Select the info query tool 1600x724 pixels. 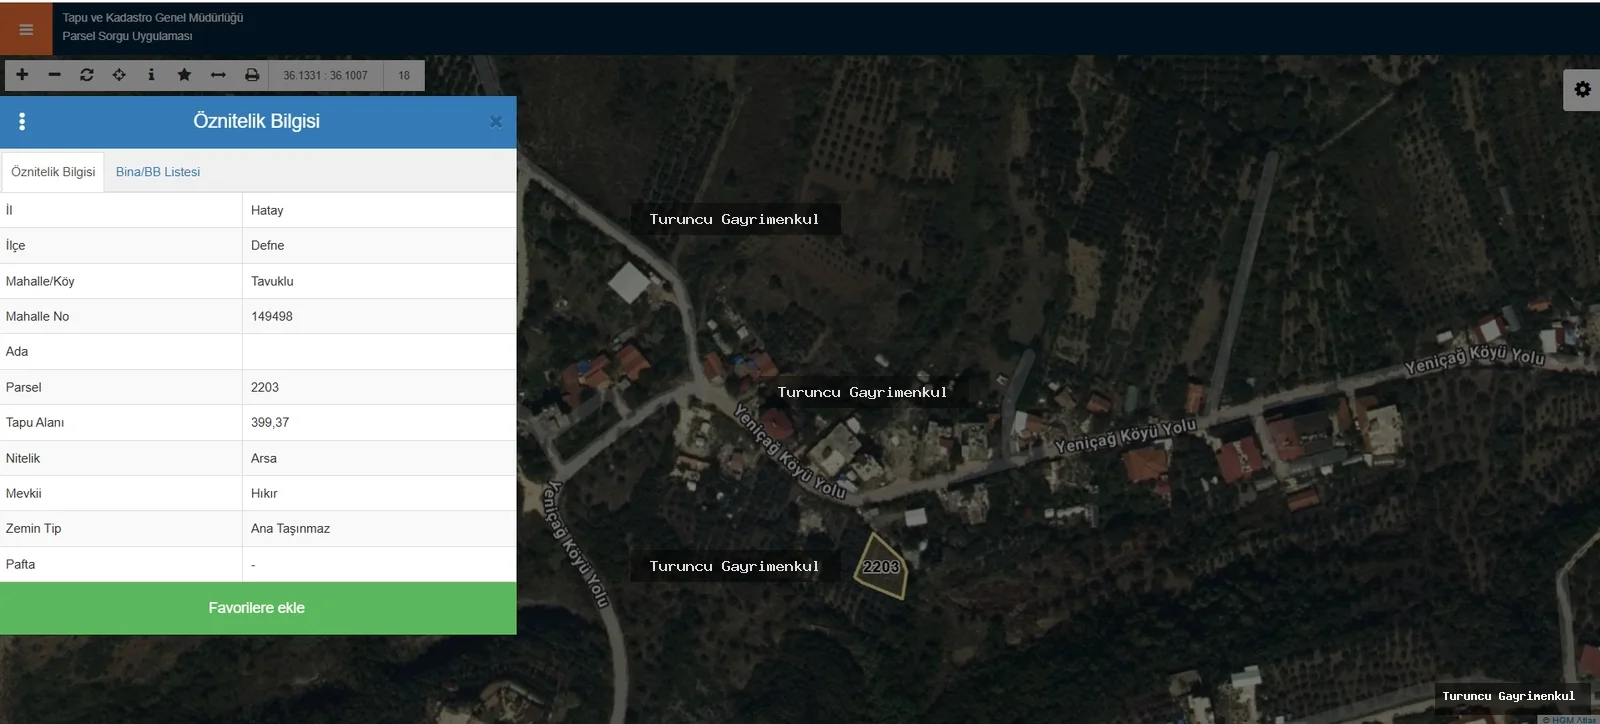pyautogui.click(x=151, y=75)
